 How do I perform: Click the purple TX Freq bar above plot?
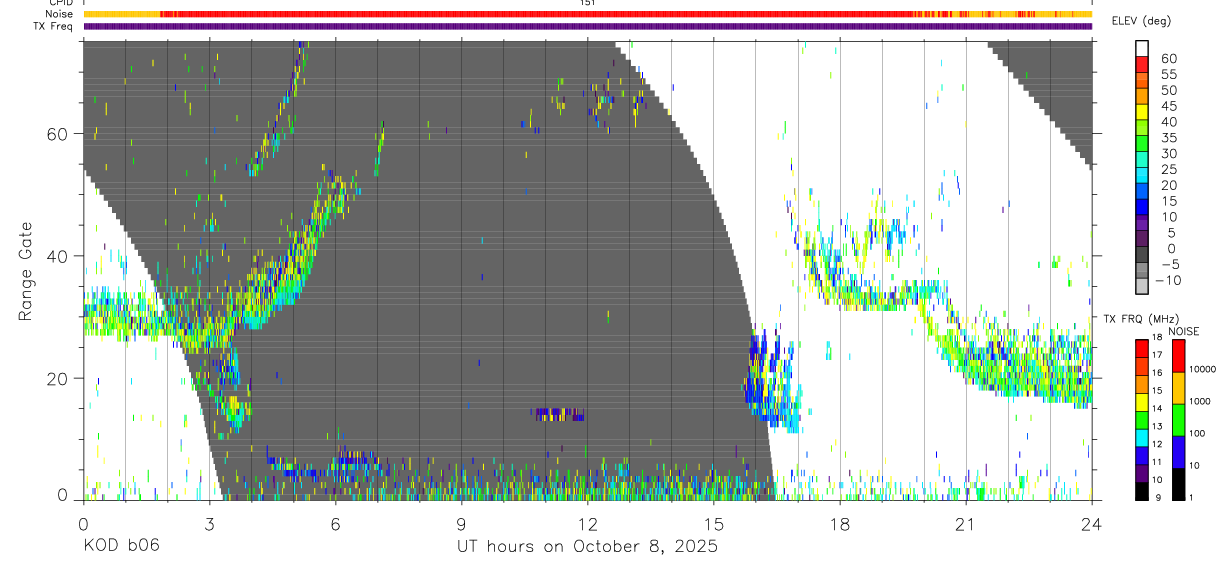click(587, 26)
